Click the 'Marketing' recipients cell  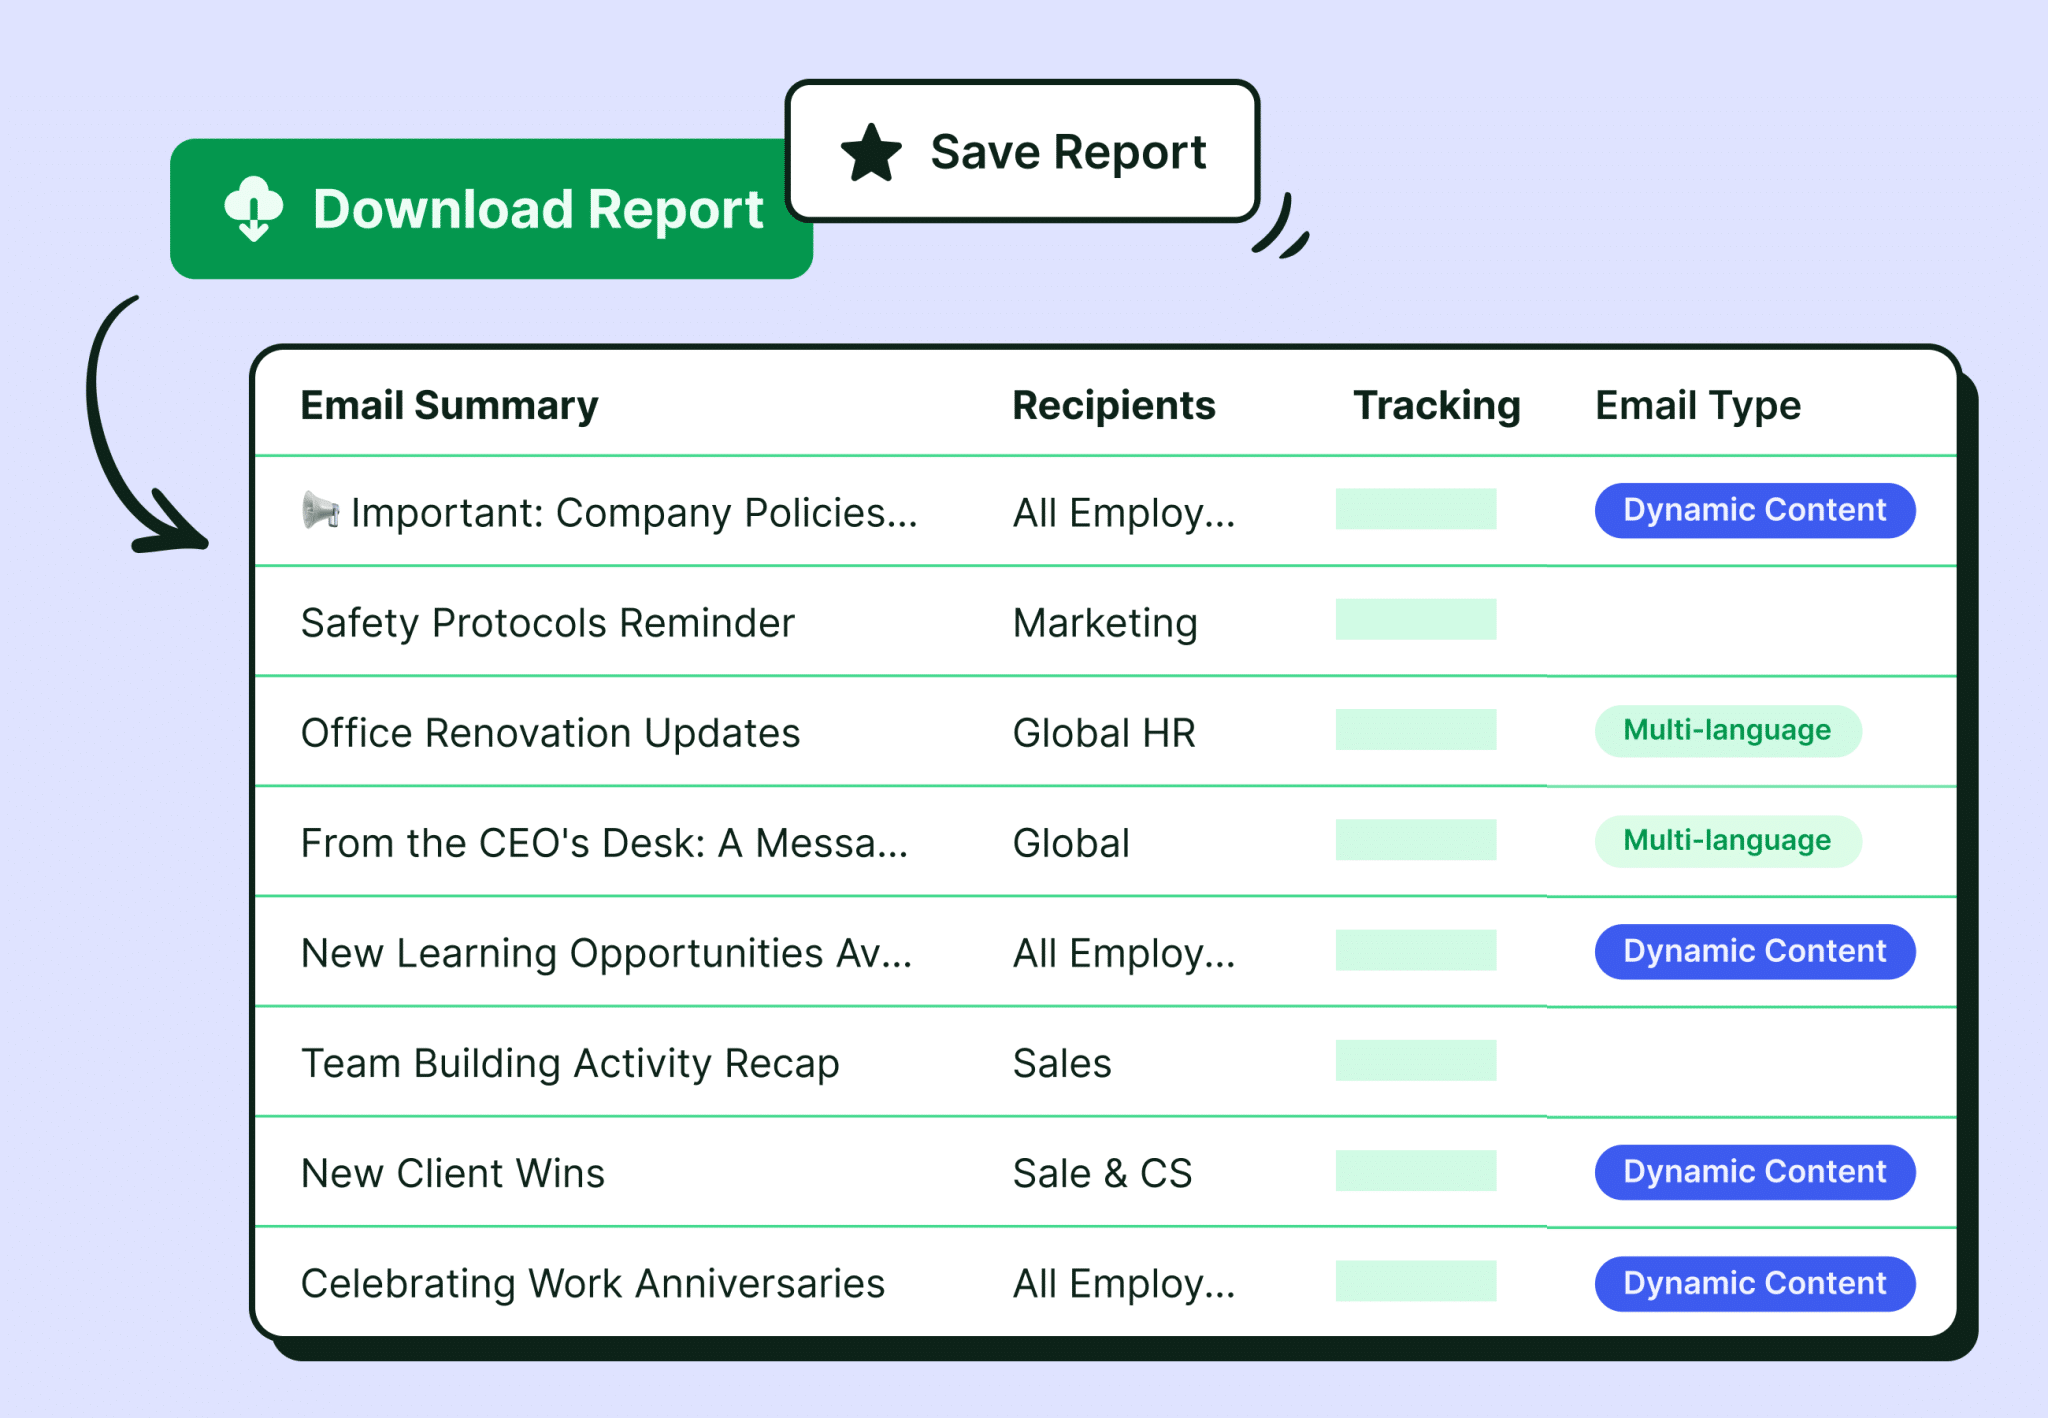(x=1105, y=622)
